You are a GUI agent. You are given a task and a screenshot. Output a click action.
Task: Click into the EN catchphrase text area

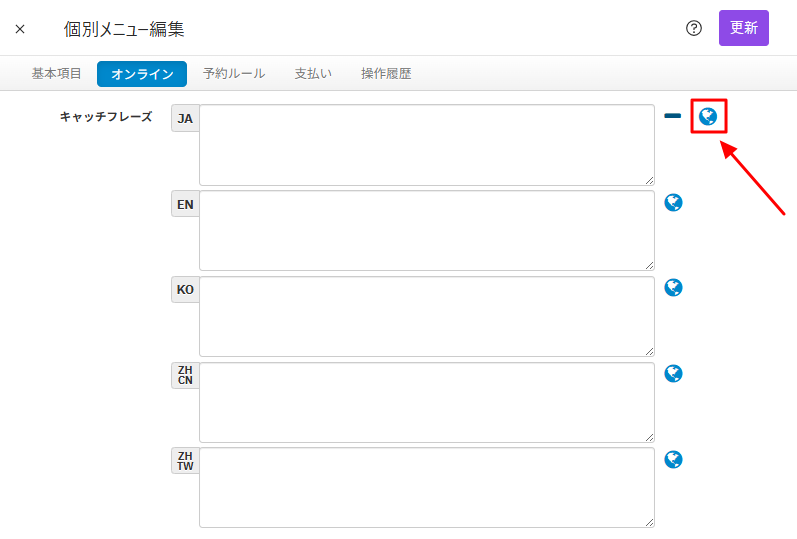coord(426,231)
